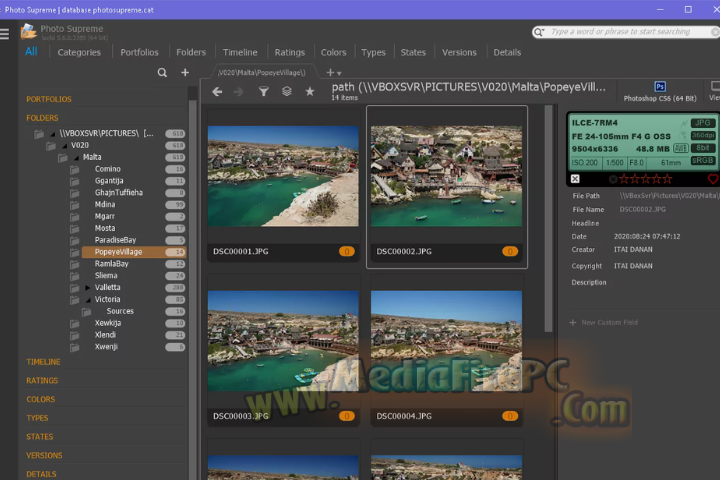Switch to the All tab
Viewport: 720px width, 480px height.
click(x=31, y=51)
